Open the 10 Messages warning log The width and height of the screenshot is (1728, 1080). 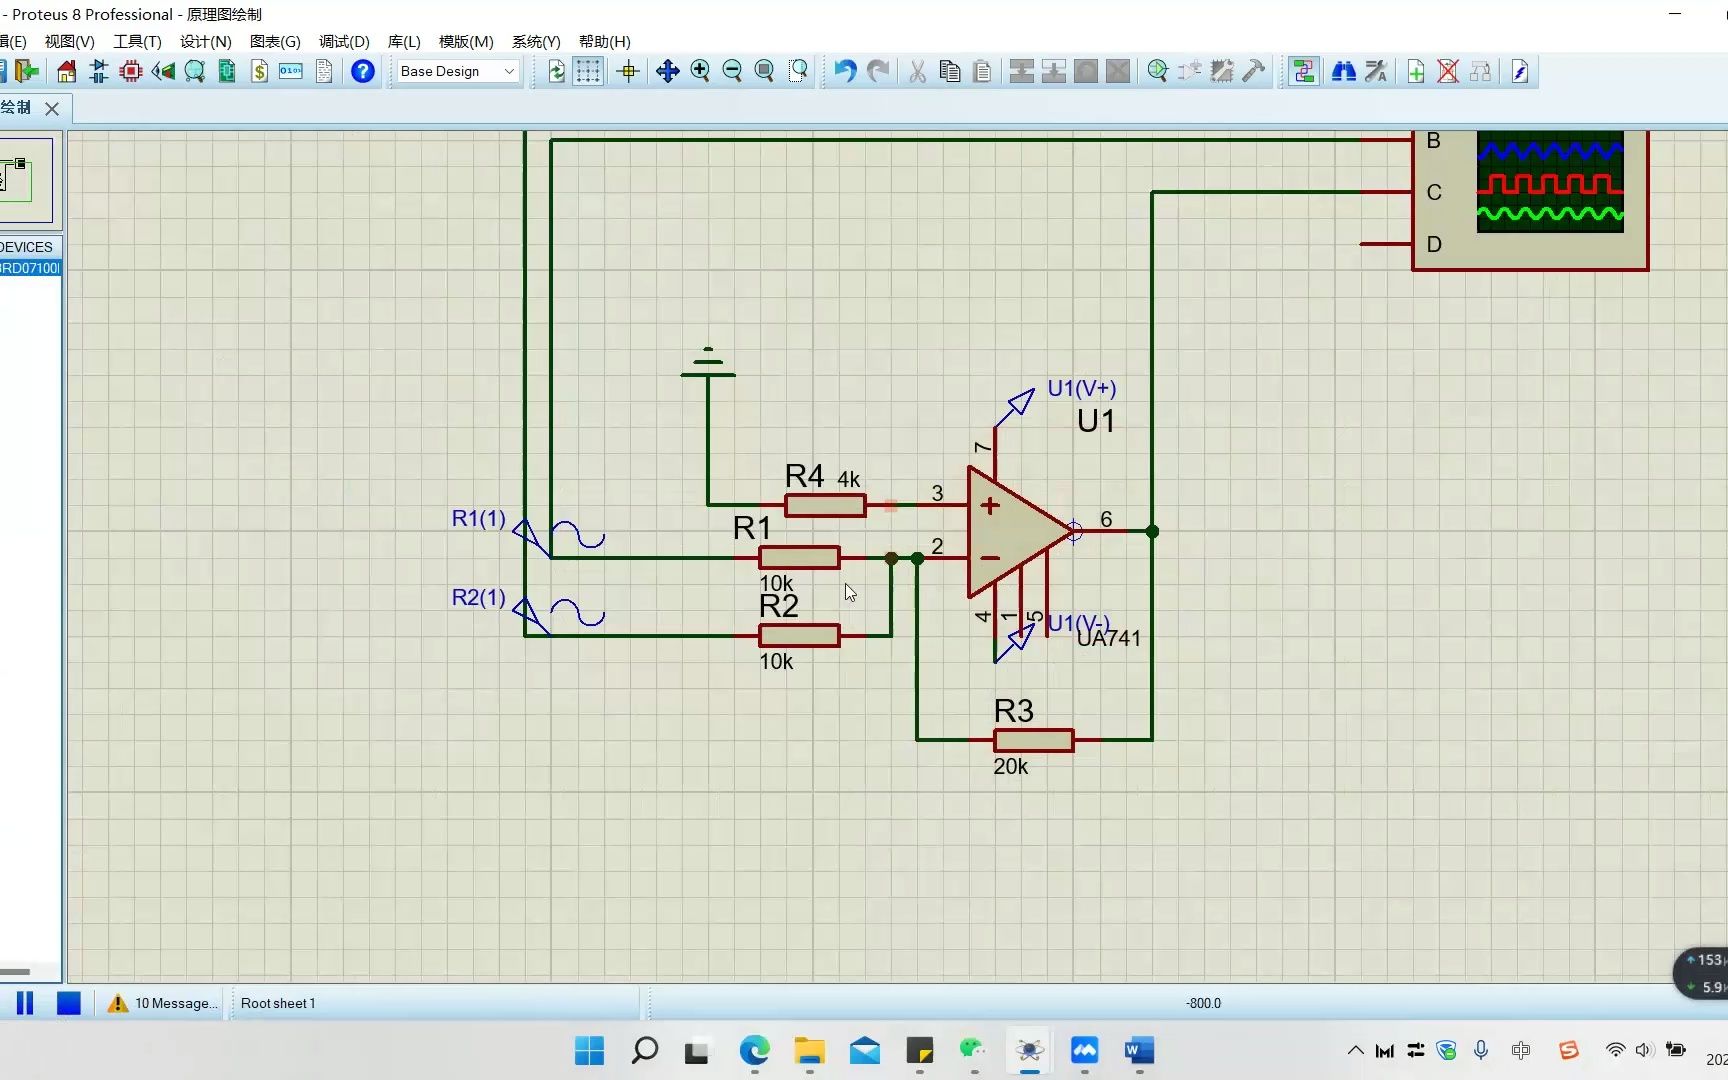click(162, 1003)
